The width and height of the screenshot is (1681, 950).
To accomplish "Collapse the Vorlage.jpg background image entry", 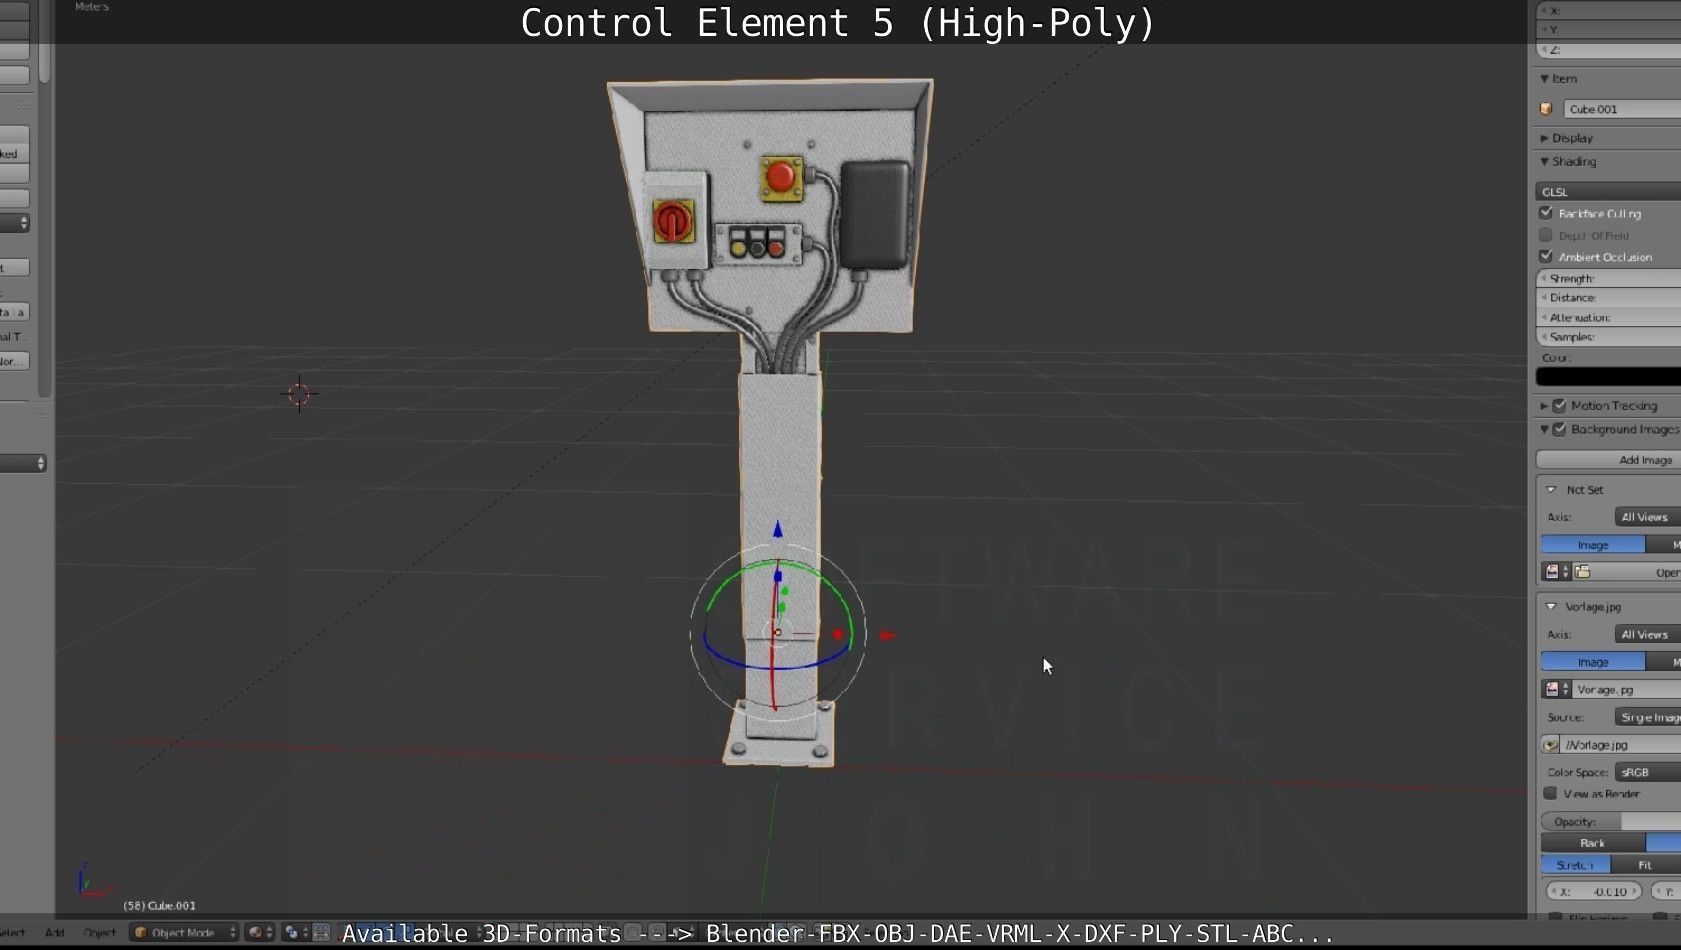I will tap(1551, 607).
